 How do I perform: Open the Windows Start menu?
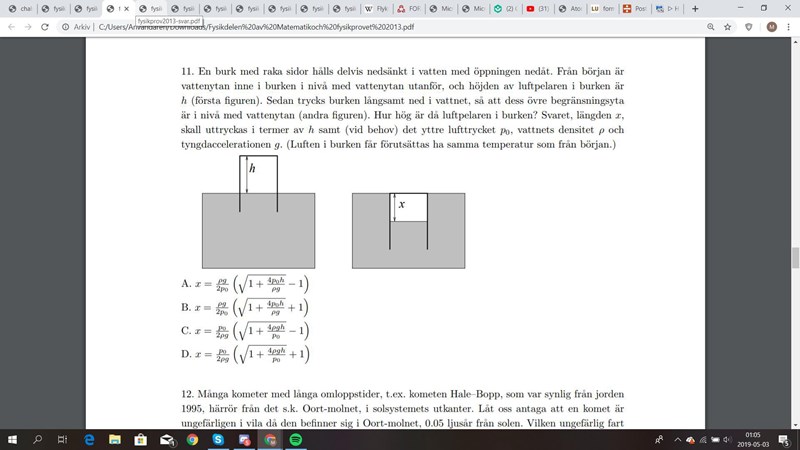[12, 439]
